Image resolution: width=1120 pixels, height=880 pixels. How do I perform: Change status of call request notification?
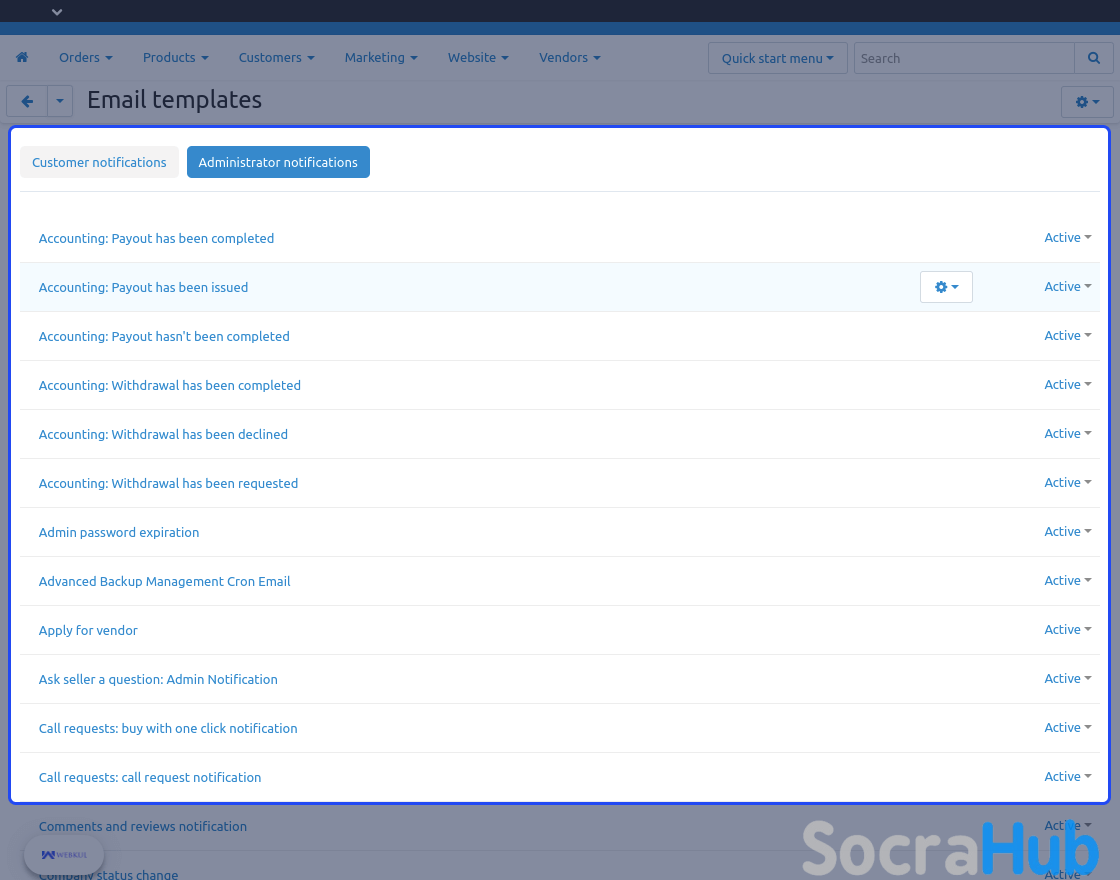point(1068,776)
